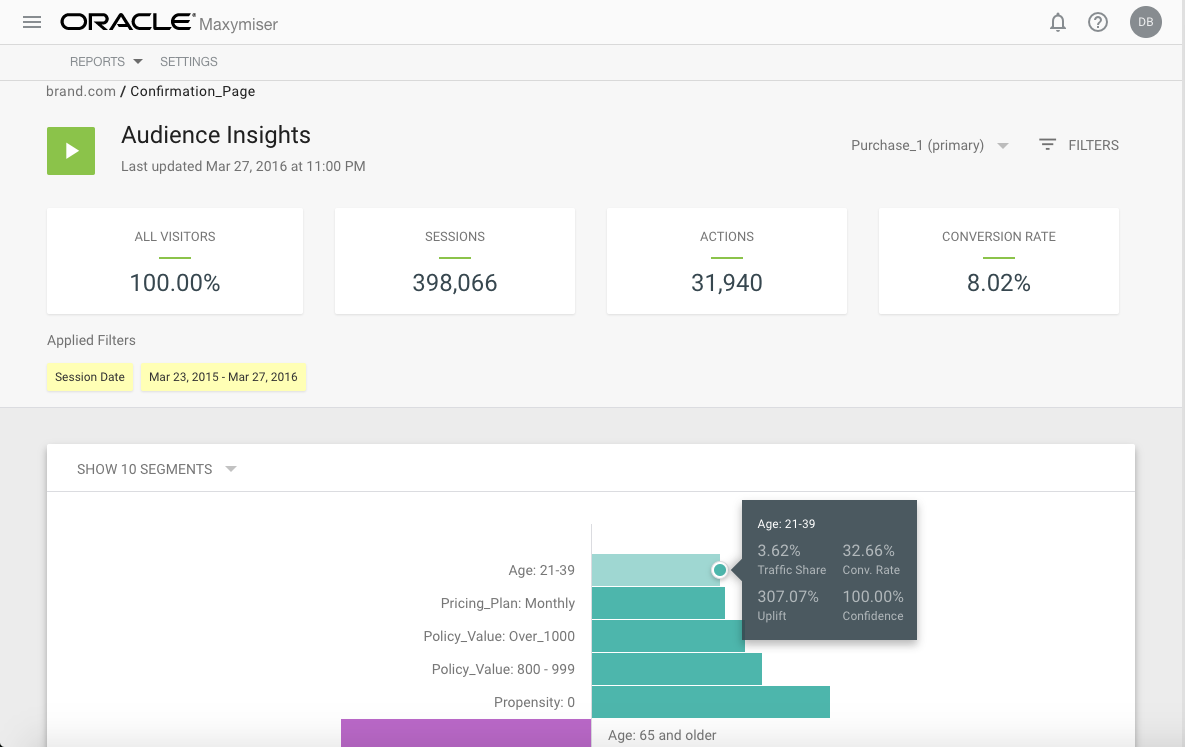The width and height of the screenshot is (1185, 747).
Task: Click the 100.00% Confidence tooltip value
Action: pyautogui.click(x=873, y=597)
